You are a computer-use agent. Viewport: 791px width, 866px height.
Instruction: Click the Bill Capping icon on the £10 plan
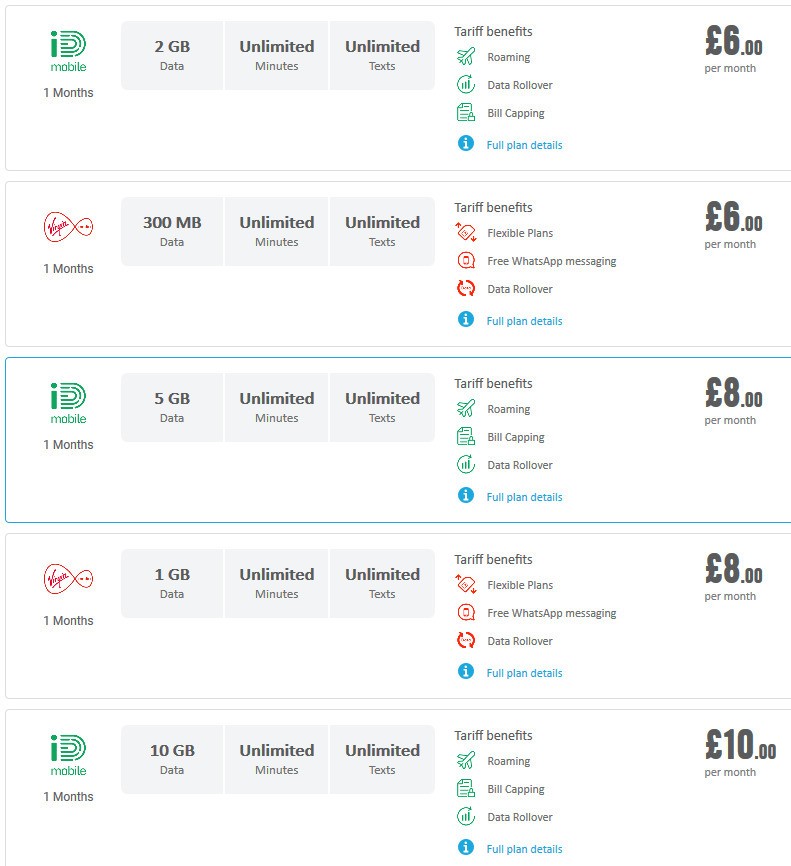tap(466, 789)
